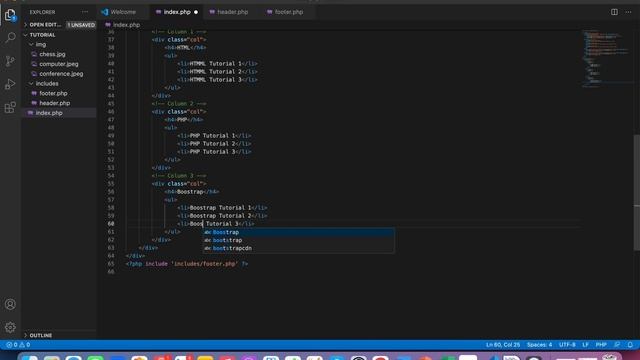Click the editor vertical scrollbar

tap(636, 192)
